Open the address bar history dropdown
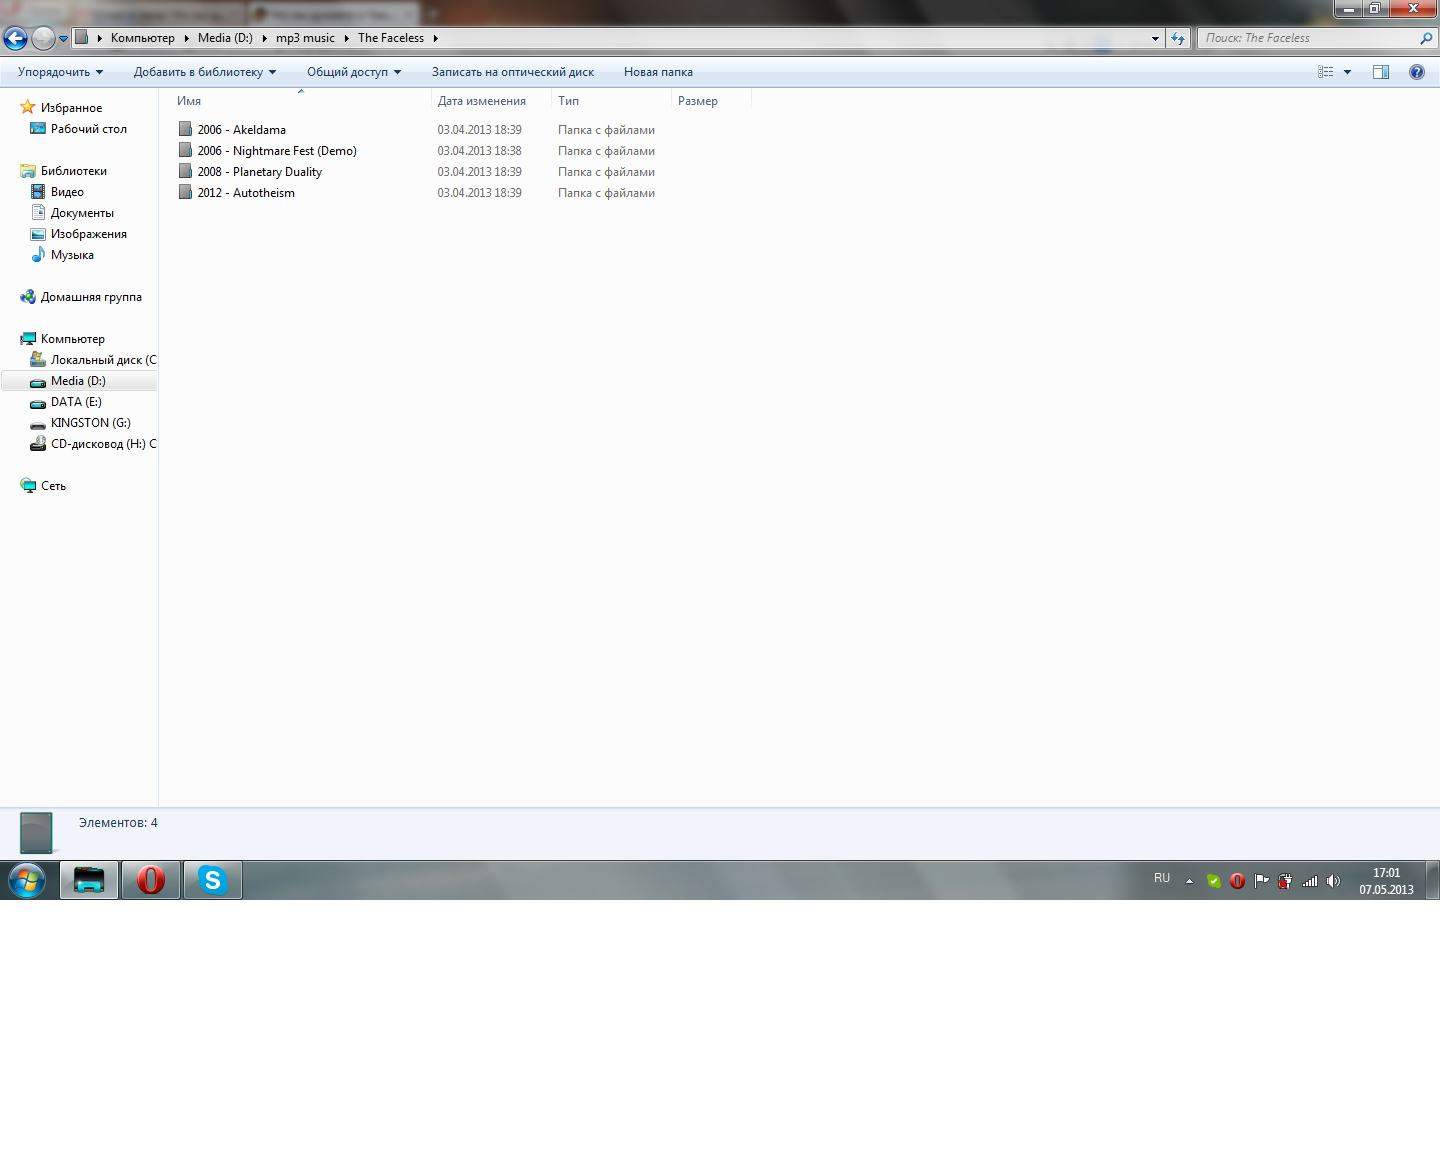The height and width of the screenshot is (1170, 1440). [x=1155, y=39]
